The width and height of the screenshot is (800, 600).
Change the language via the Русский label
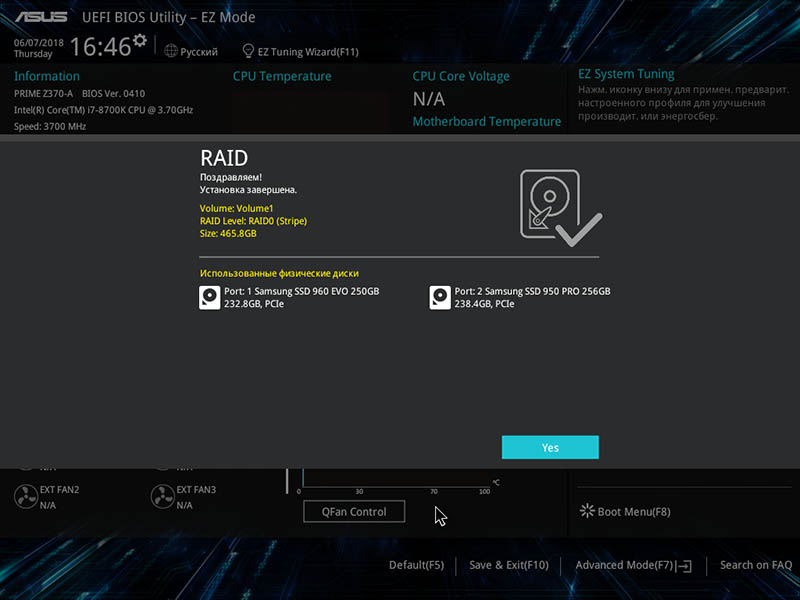tap(199, 52)
